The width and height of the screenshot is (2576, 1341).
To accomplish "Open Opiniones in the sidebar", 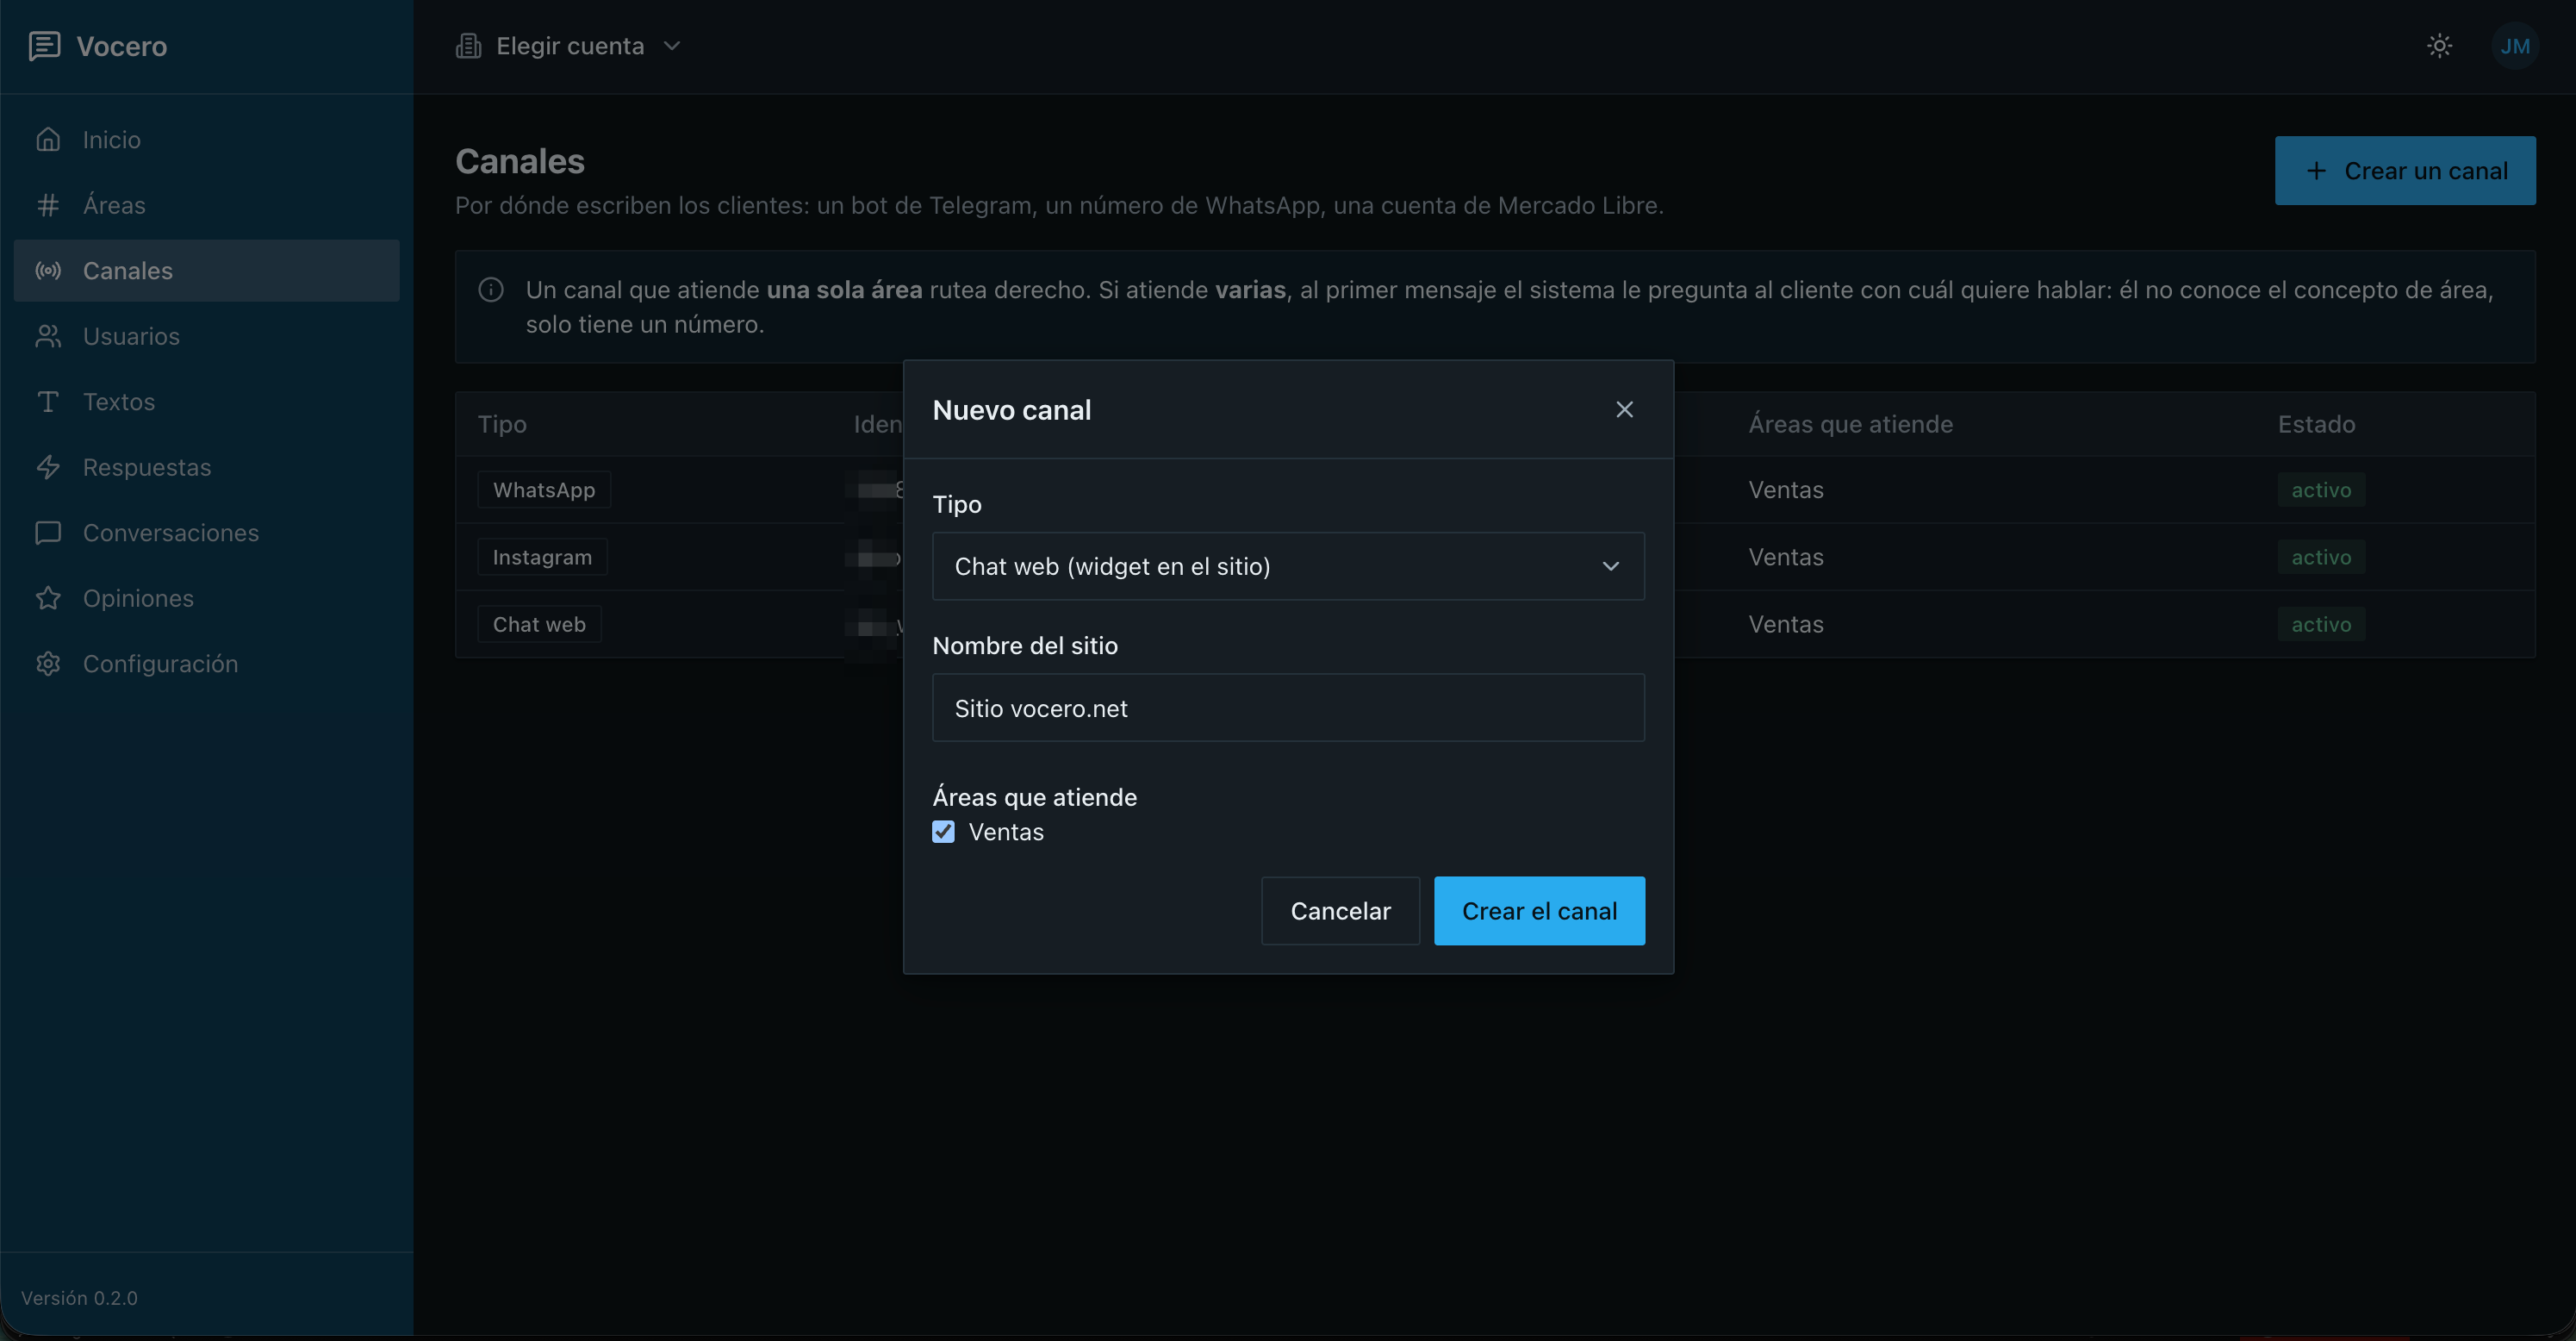I will [206, 598].
